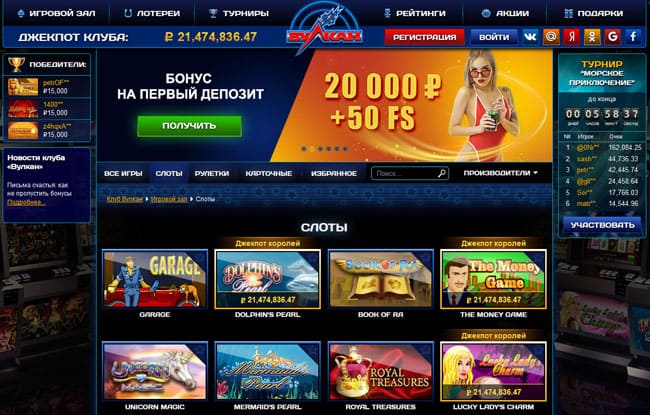Follow the Подробнее news link
This screenshot has height=415, width=650.
[x=26, y=203]
